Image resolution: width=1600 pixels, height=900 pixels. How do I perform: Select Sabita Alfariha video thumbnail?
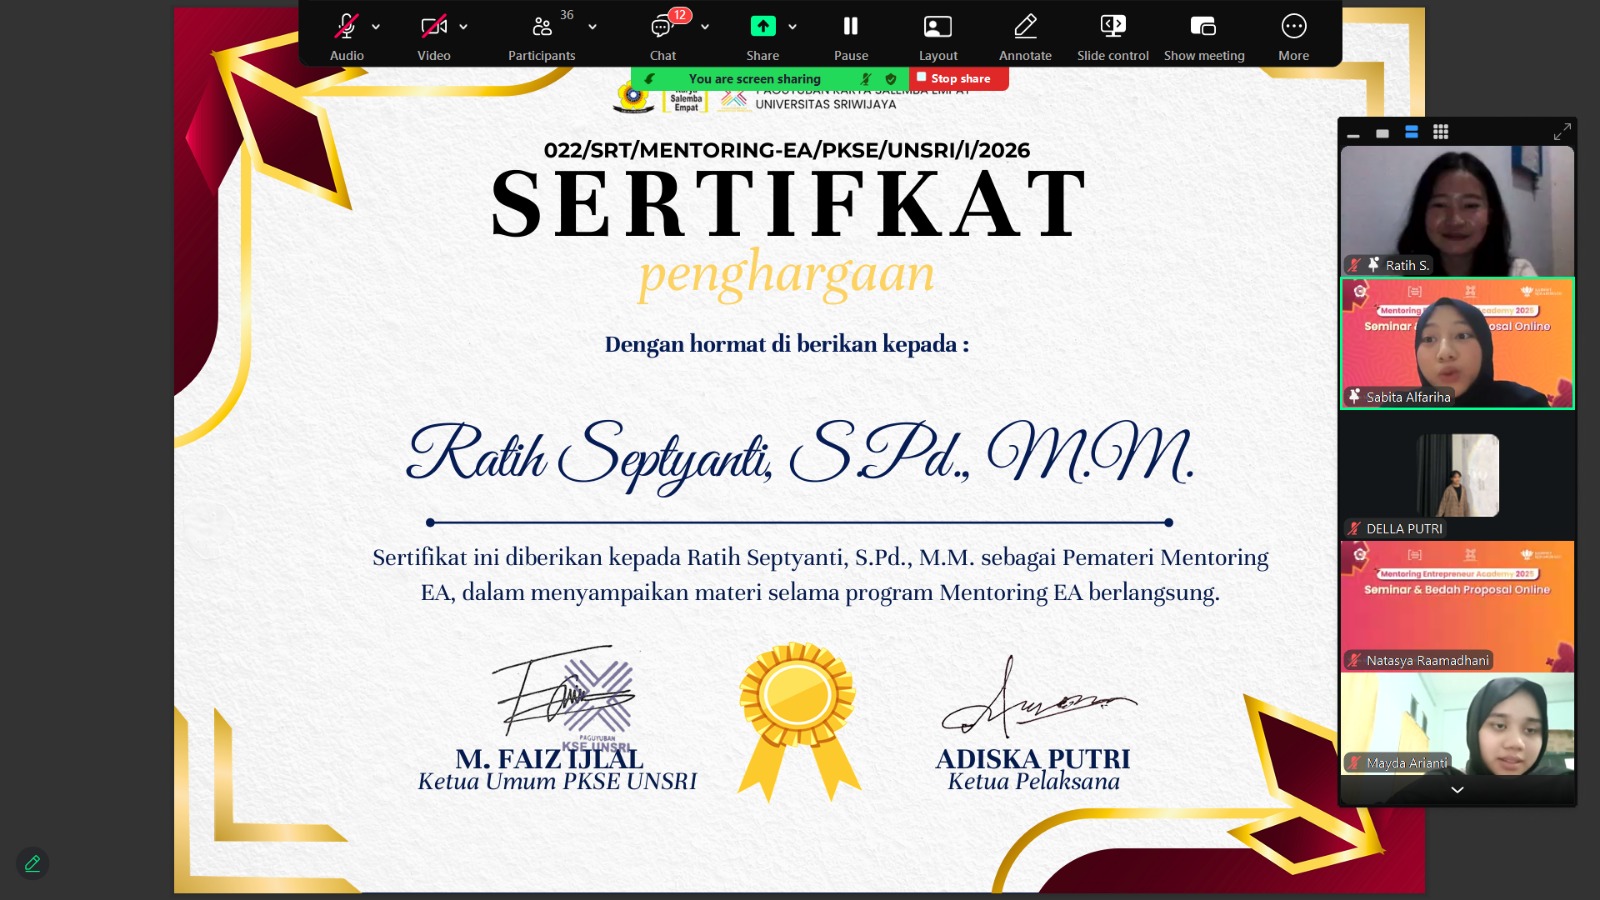1457,343
